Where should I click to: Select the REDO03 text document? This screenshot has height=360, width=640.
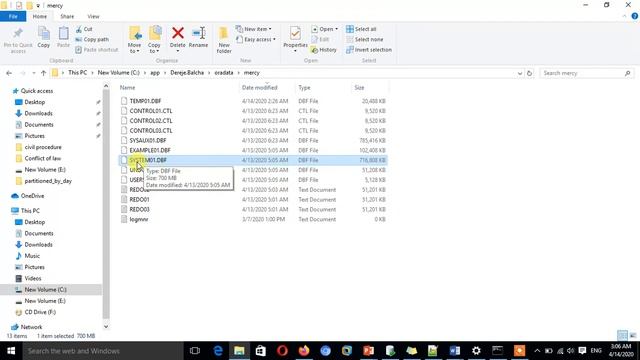pyautogui.click(x=140, y=209)
